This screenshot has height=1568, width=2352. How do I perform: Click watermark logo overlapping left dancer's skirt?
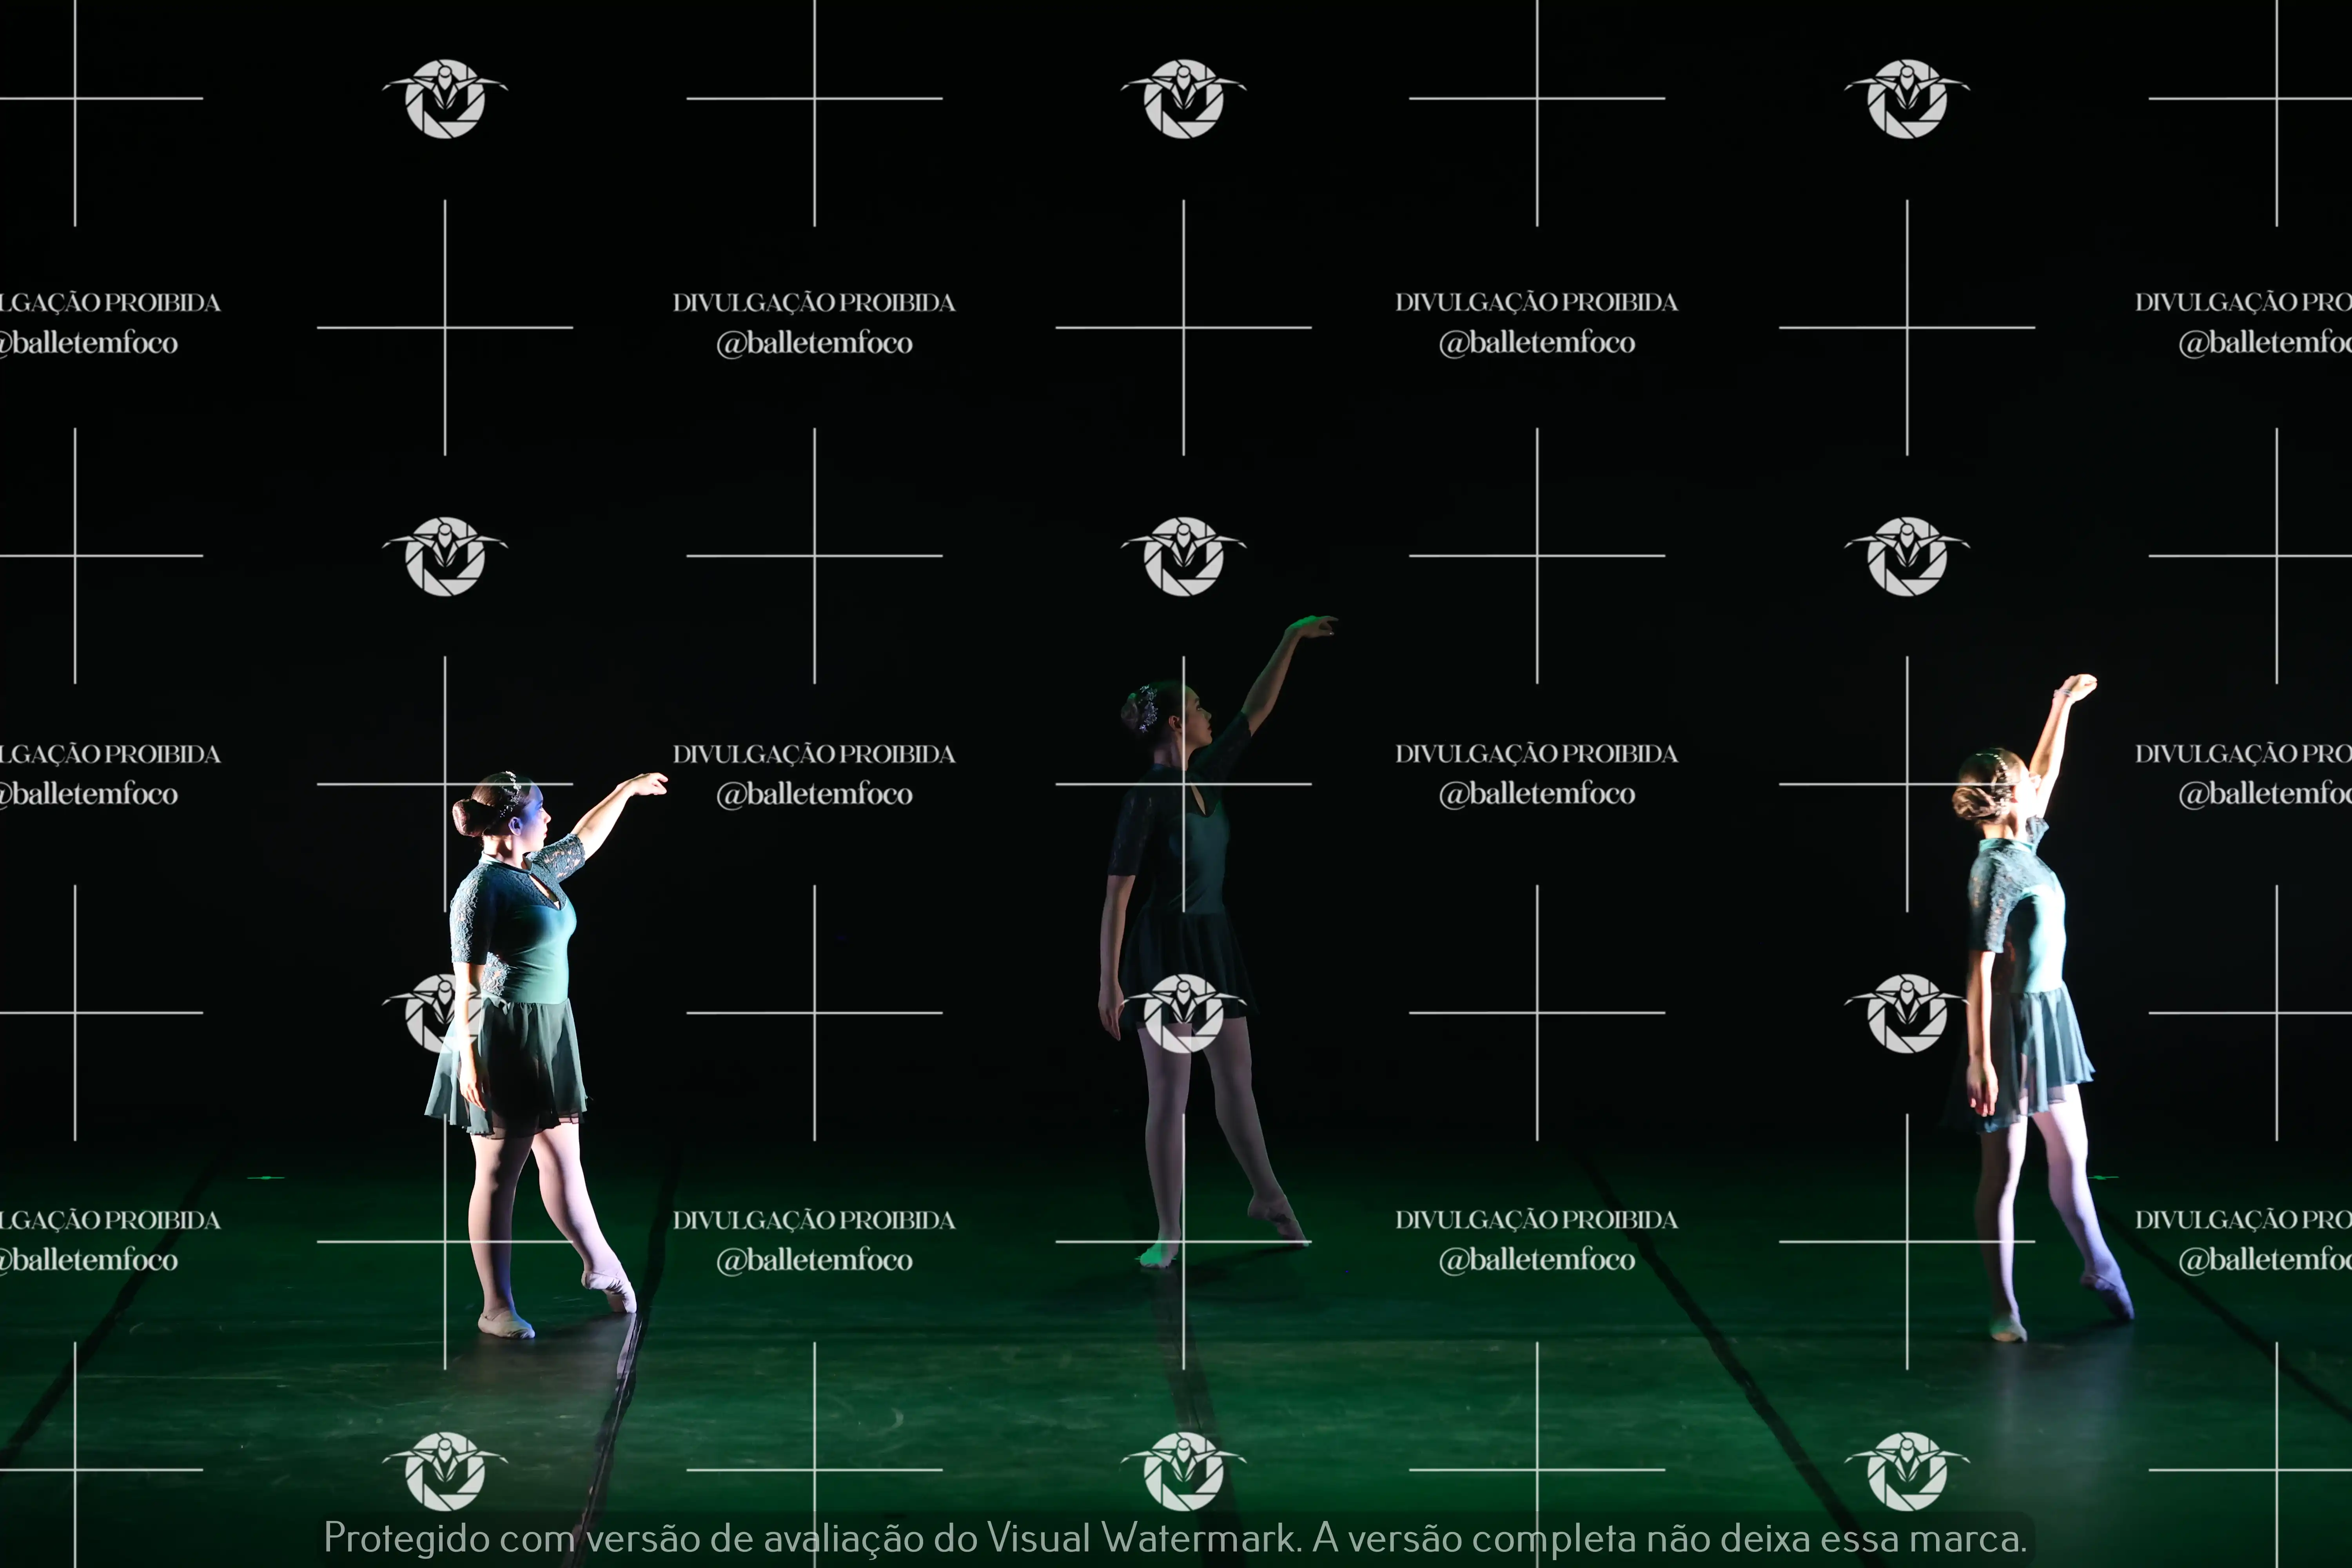tap(440, 1012)
